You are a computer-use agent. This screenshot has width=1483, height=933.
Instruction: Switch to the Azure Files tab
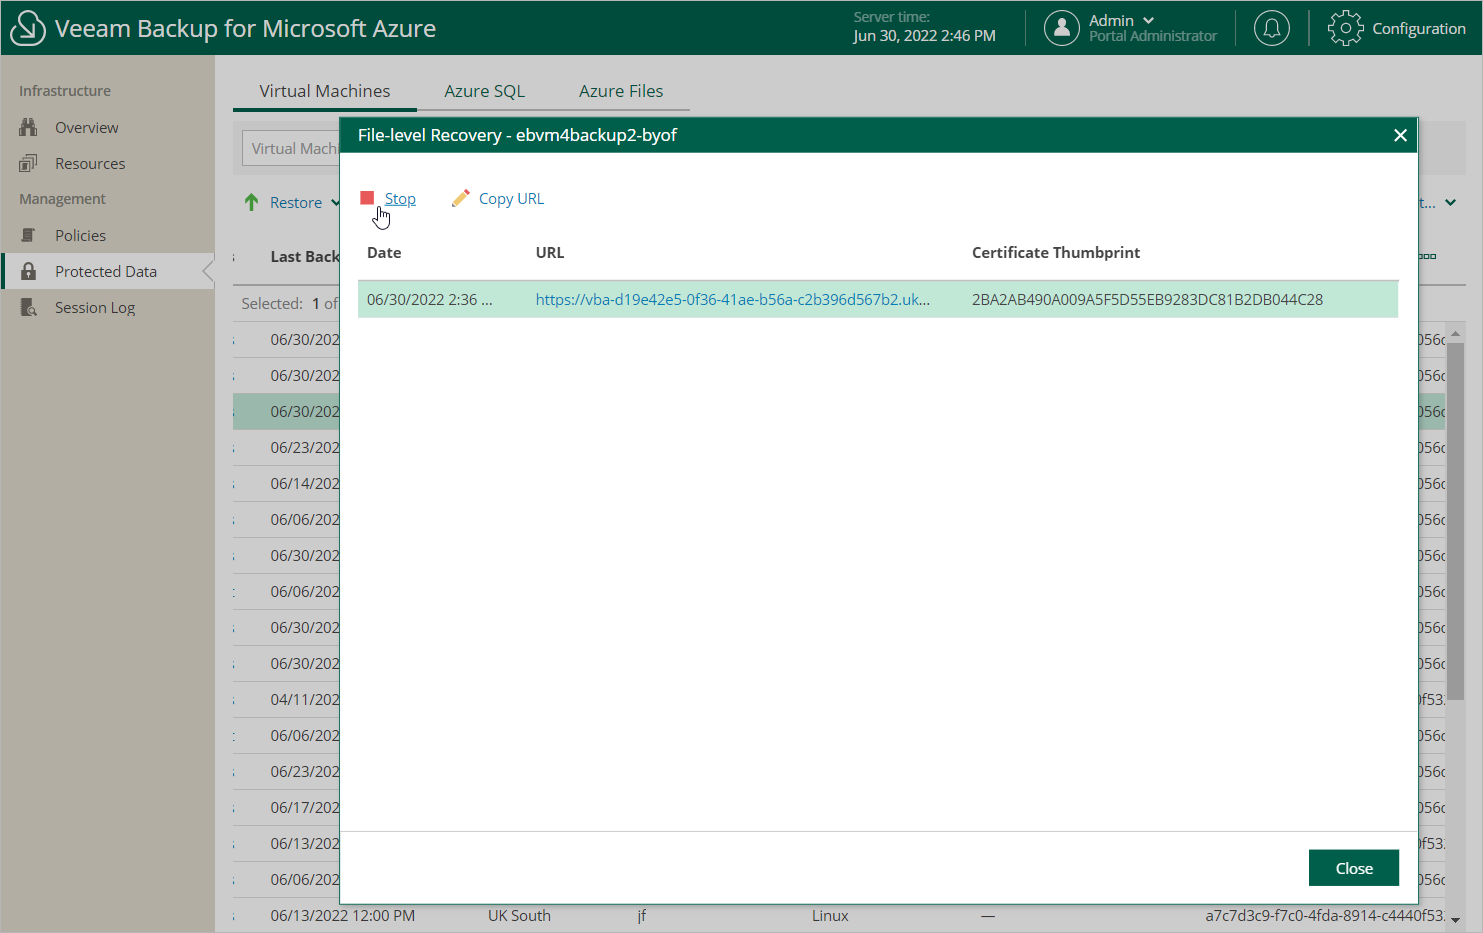coord(620,91)
